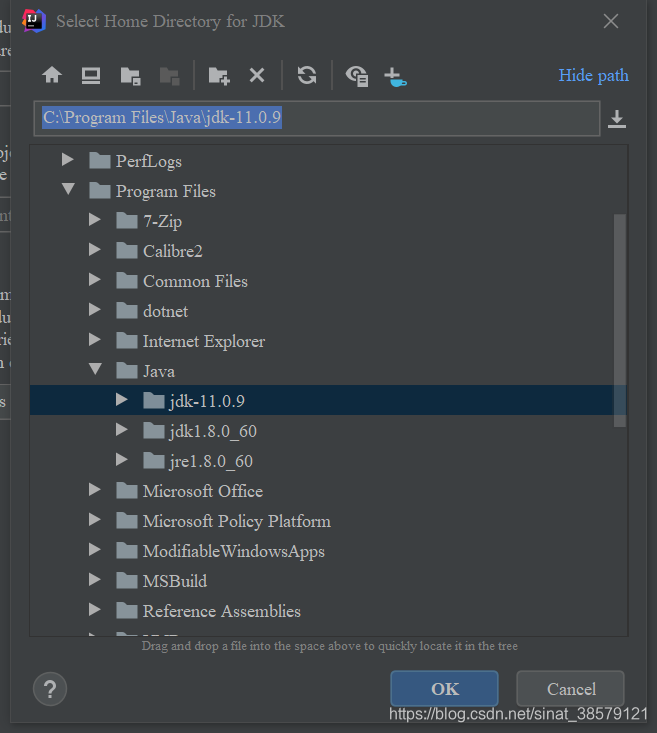Open help via question mark button
This screenshot has width=657, height=733.
coord(50,689)
